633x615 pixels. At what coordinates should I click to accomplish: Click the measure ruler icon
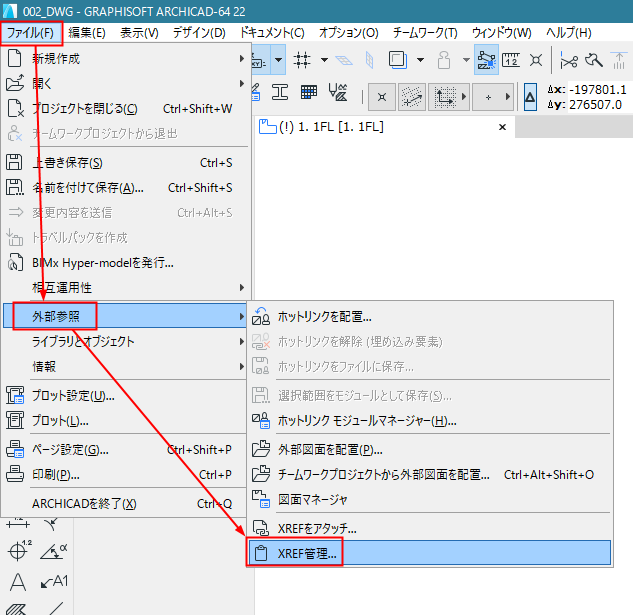click(x=511, y=60)
